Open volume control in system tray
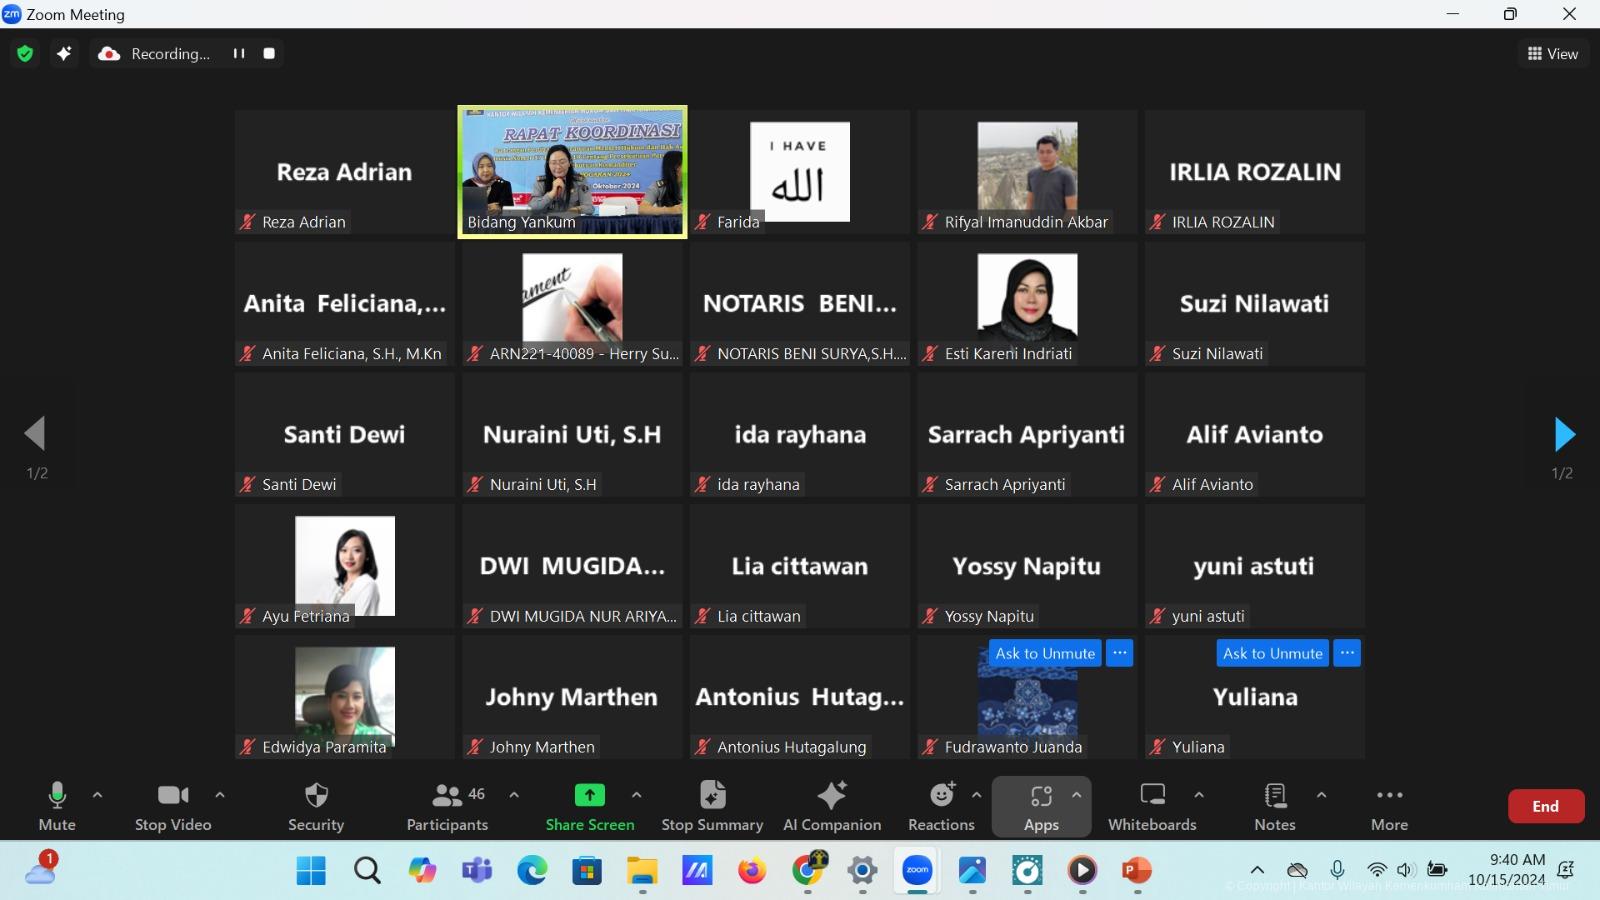The height and width of the screenshot is (900, 1600). click(1406, 870)
